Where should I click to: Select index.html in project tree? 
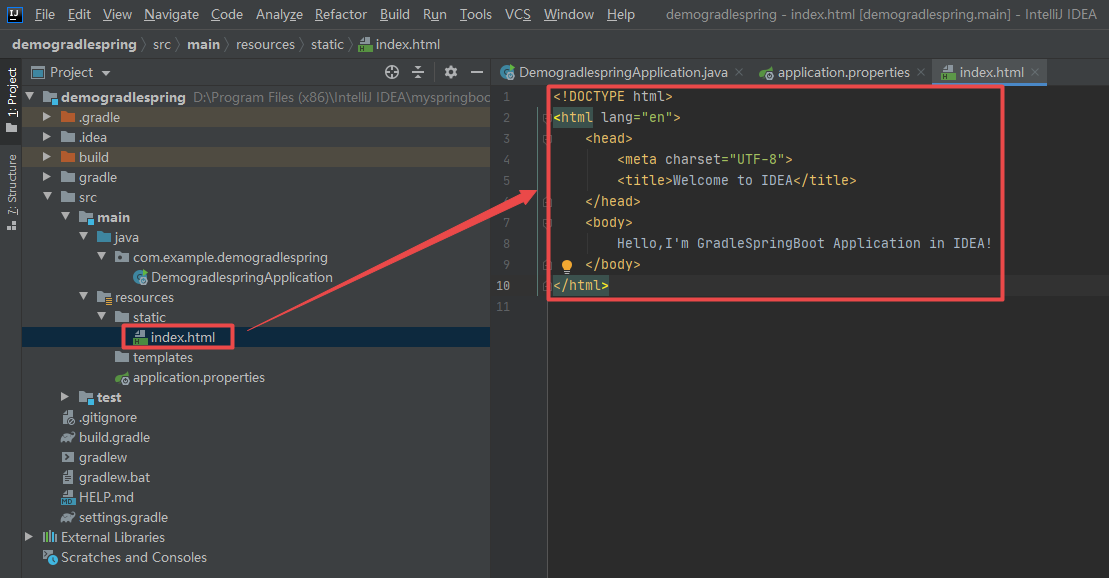175,337
